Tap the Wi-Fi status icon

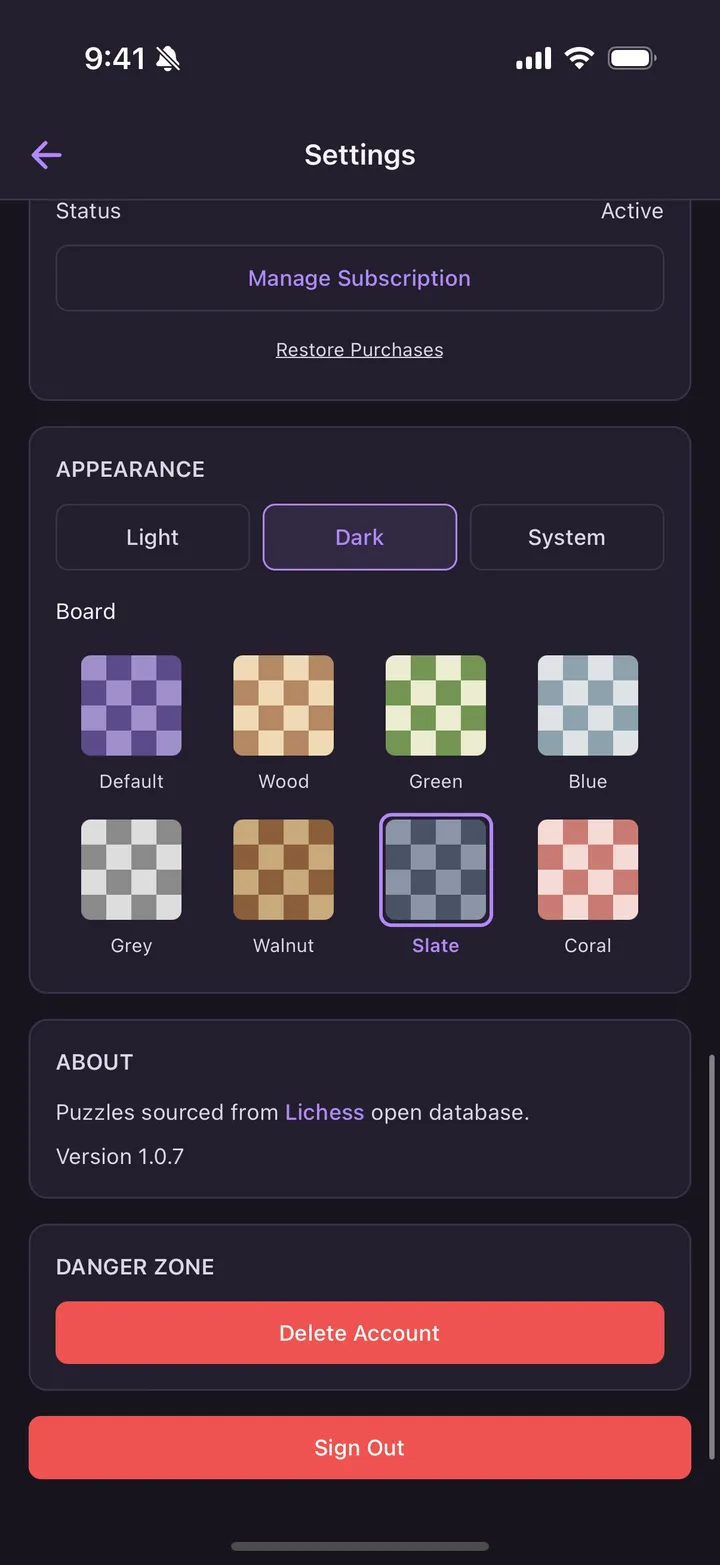pyautogui.click(x=579, y=58)
